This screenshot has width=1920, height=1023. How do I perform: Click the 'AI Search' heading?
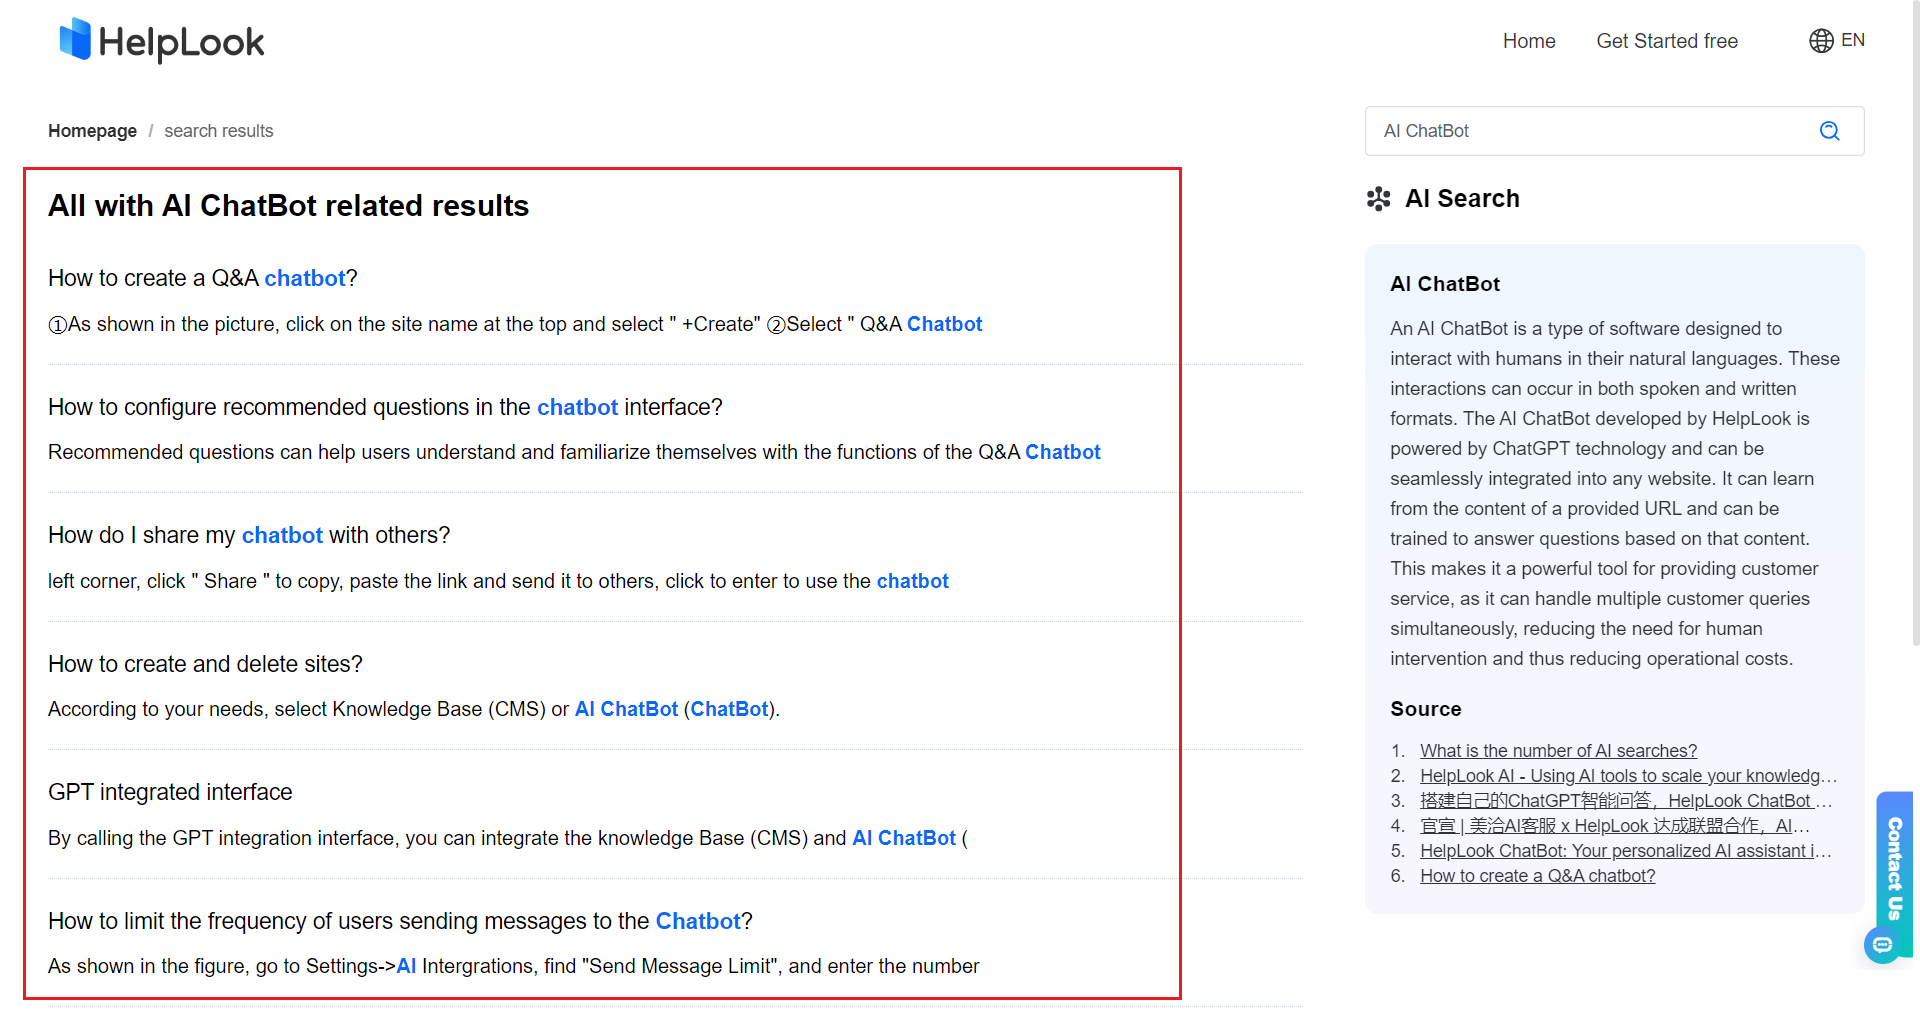click(1462, 199)
